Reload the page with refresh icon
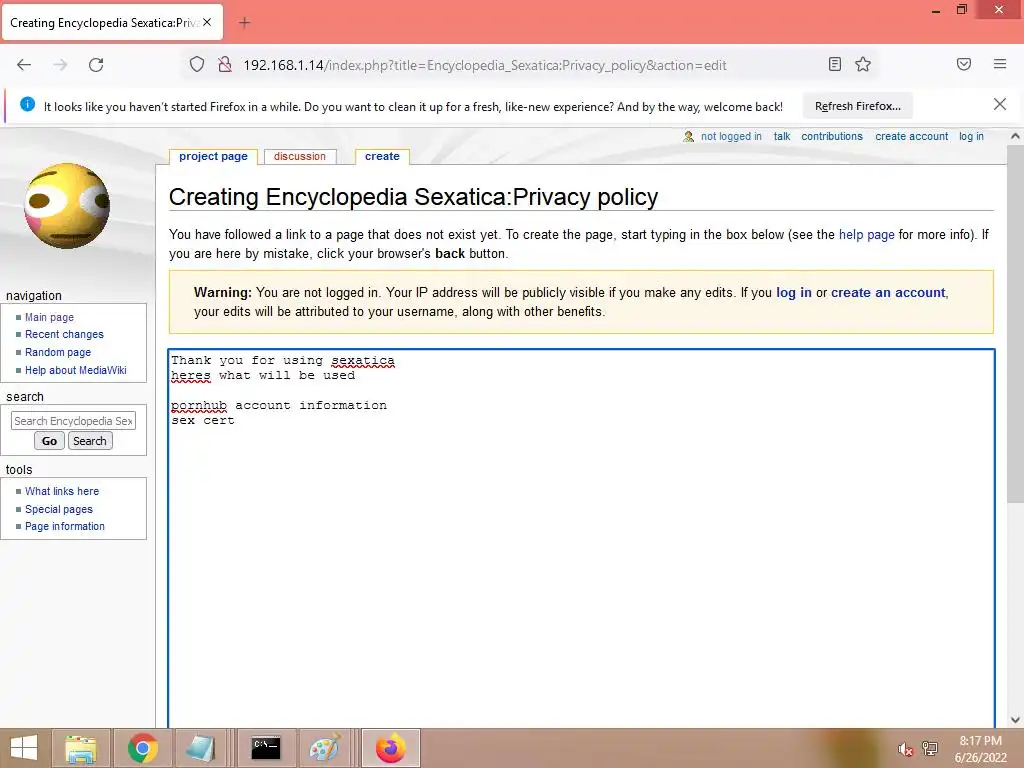1024x768 pixels. click(96, 65)
